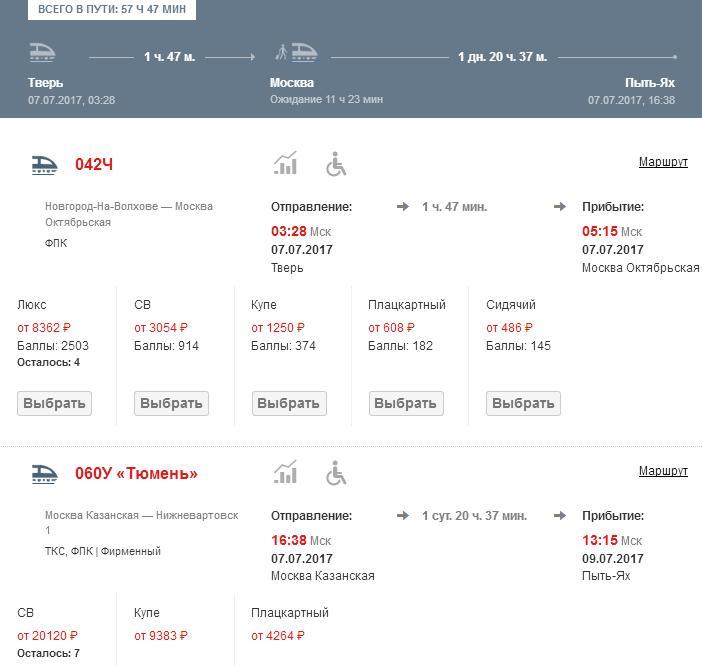Click arrival time 13:15 Мск
This screenshot has width=702, height=666.
coord(612,540)
